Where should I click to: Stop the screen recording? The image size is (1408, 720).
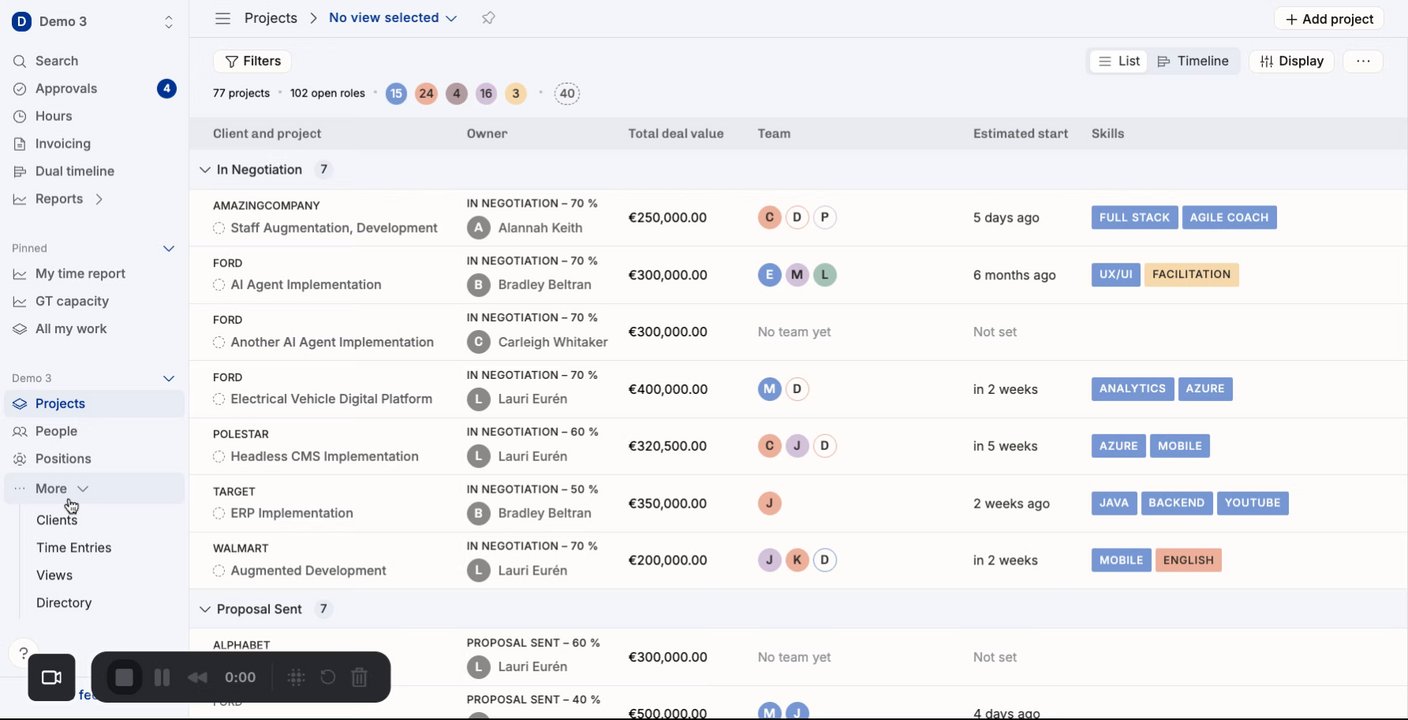point(124,677)
